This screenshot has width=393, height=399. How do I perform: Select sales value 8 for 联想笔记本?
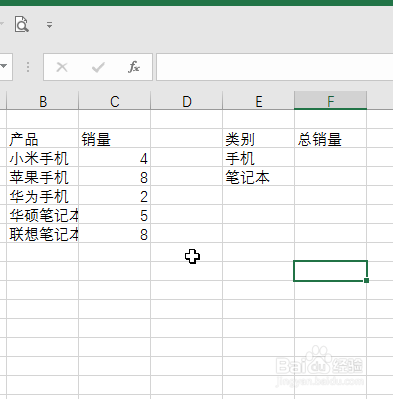coord(115,234)
